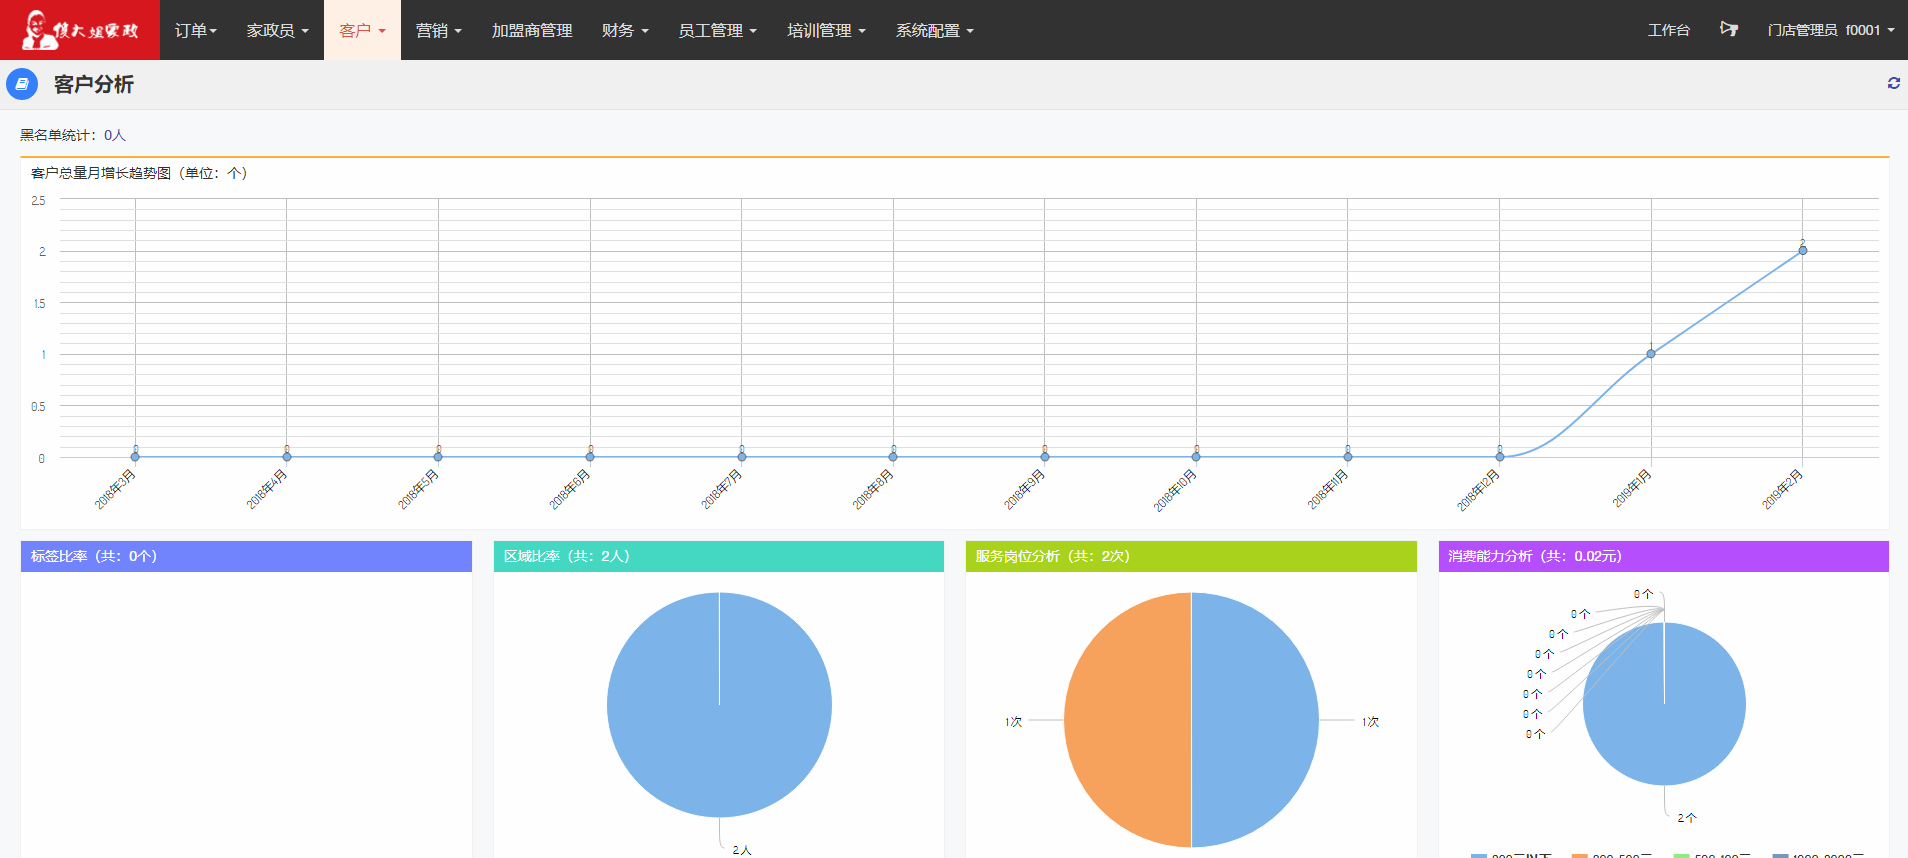The height and width of the screenshot is (858, 1908).
Task: Click the 2018年6月 data point
Action: click(590, 457)
